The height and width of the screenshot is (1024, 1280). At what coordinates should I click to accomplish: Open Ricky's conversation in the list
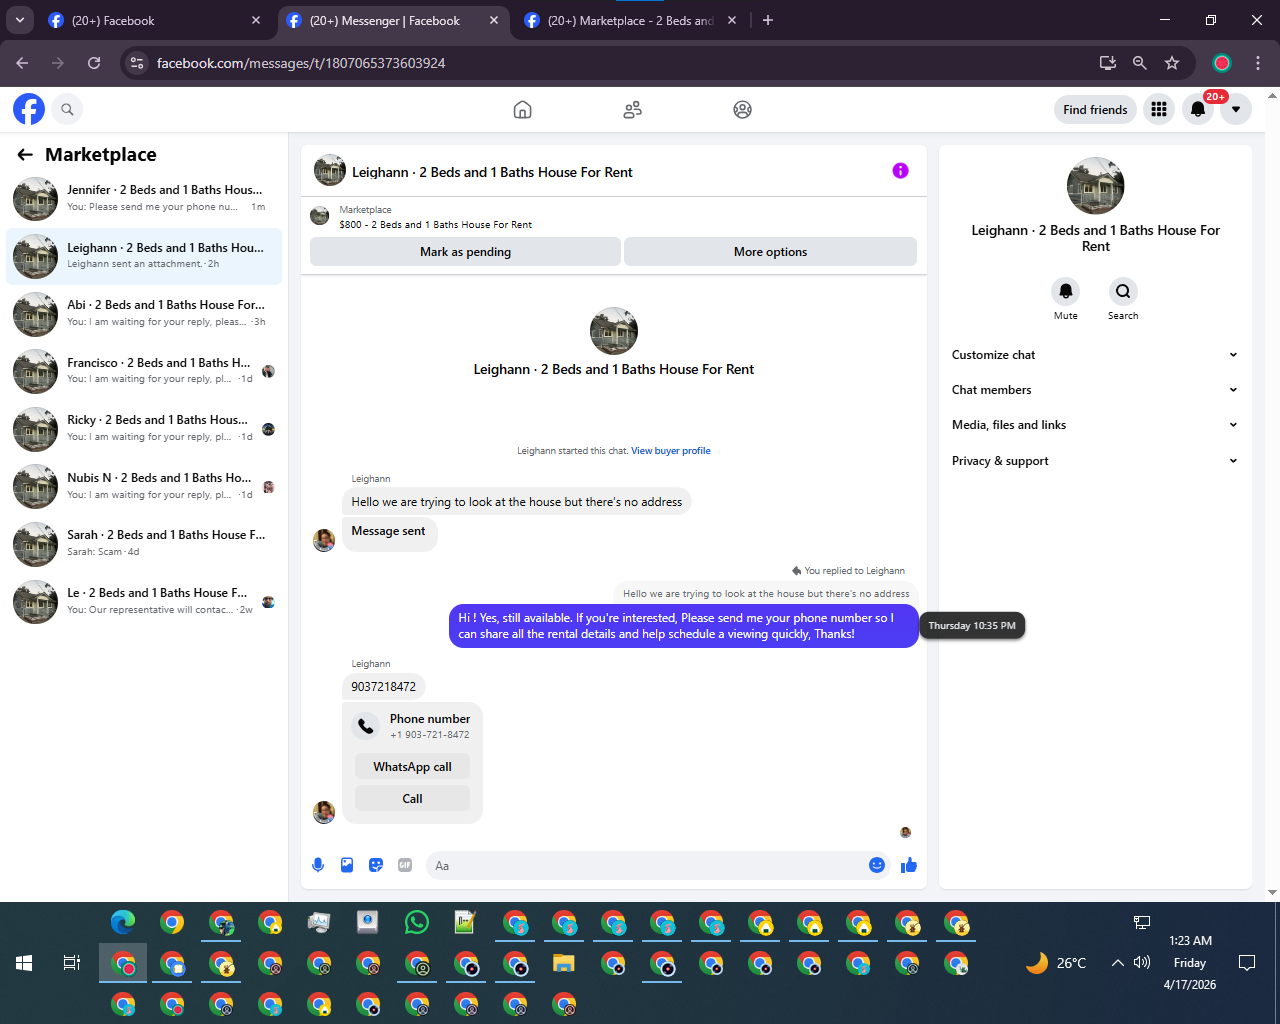(144, 428)
